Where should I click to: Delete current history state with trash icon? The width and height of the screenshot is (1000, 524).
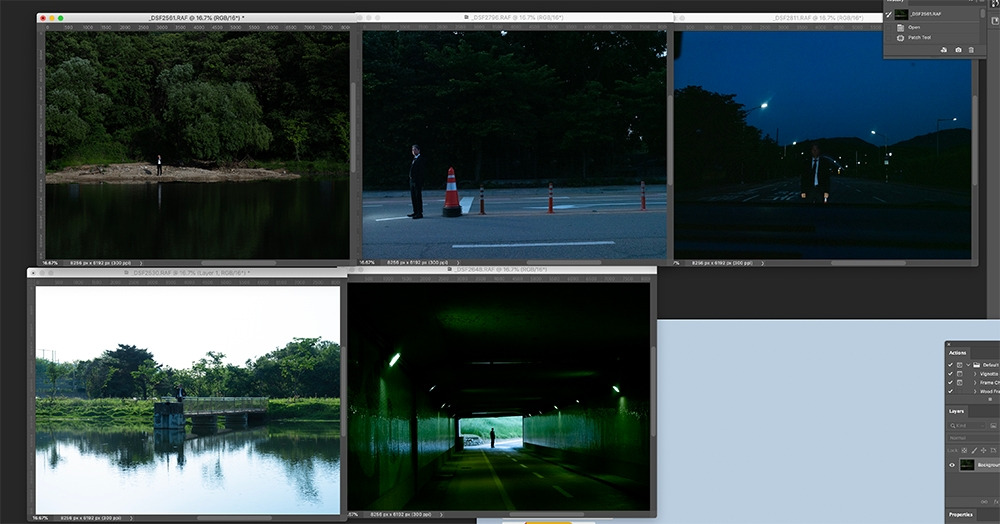971,50
